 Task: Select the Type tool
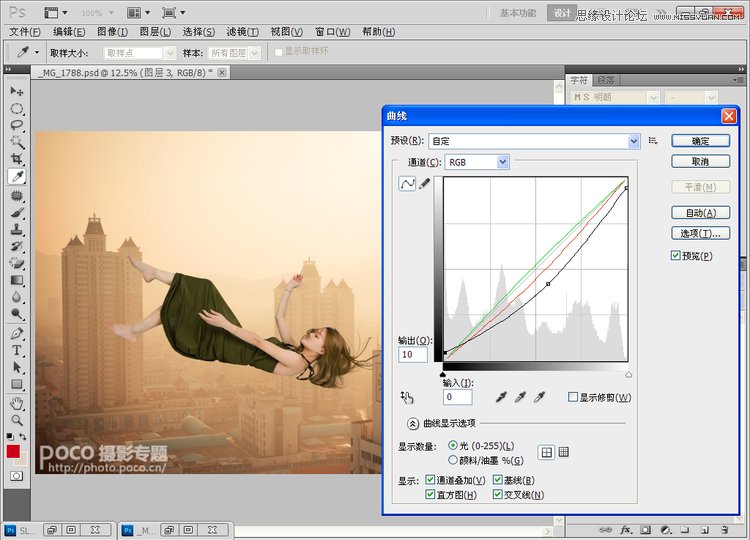(17, 350)
